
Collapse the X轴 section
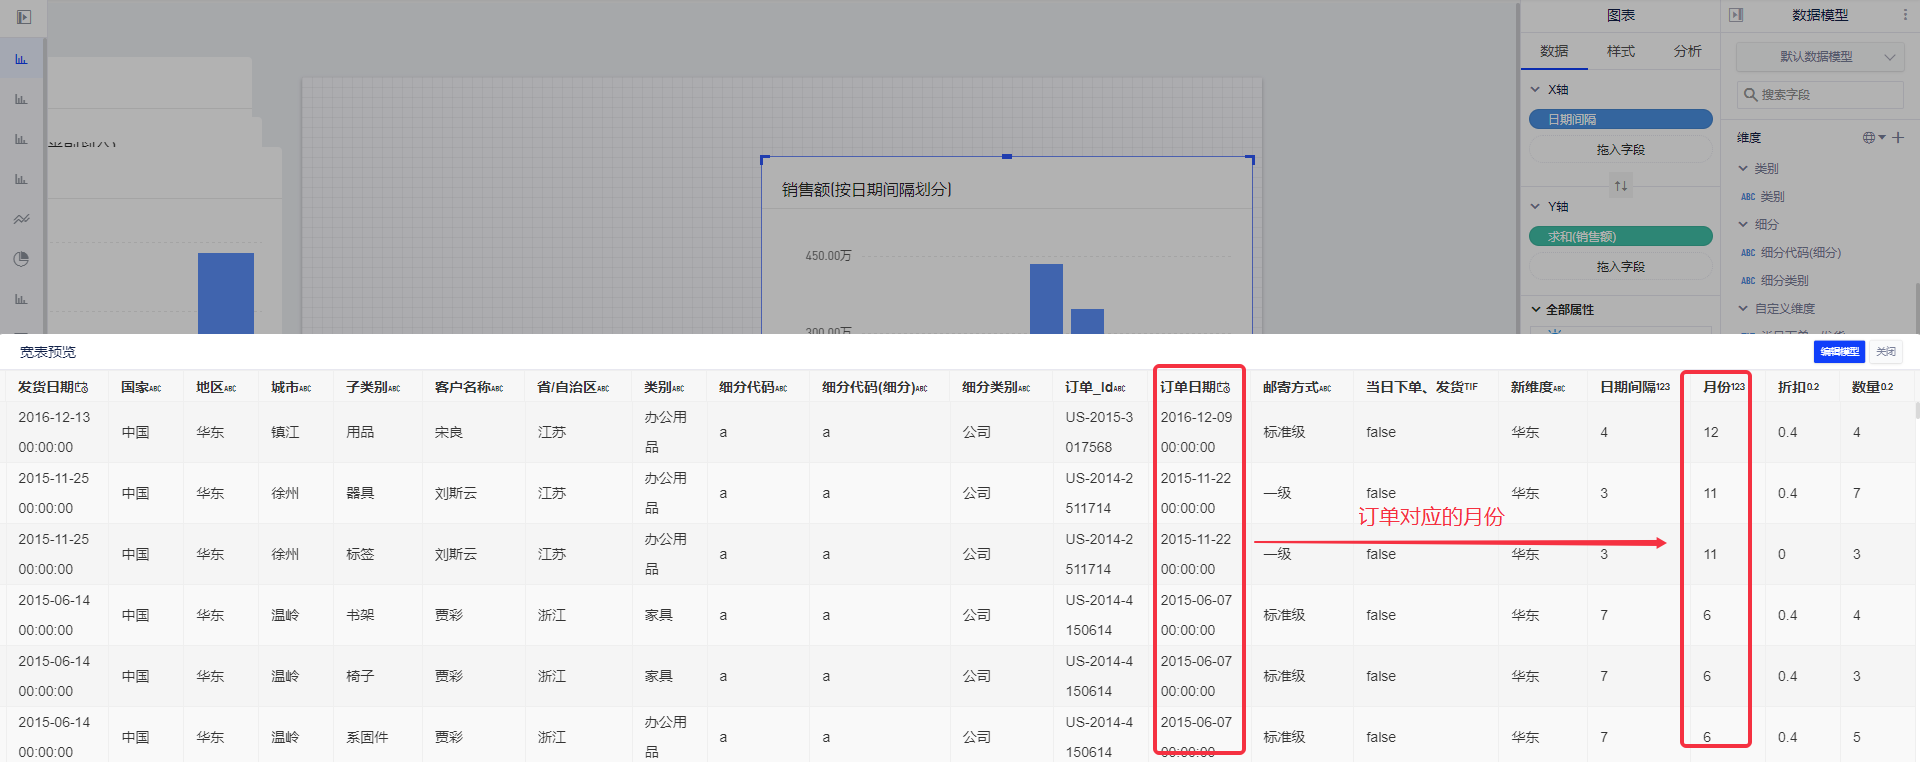coord(1535,90)
